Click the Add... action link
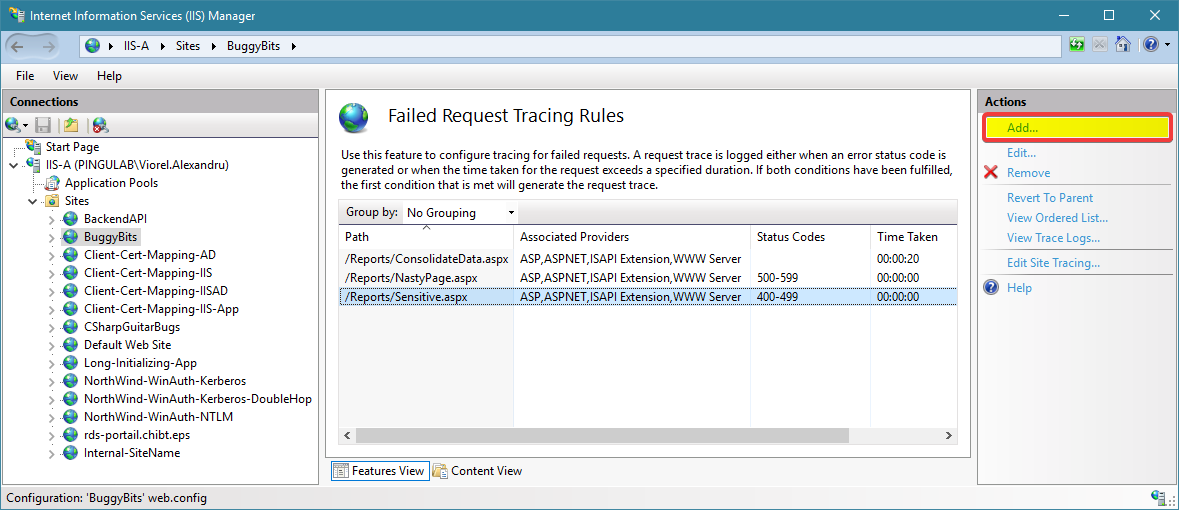The height and width of the screenshot is (510, 1179). click(x=1023, y=128)
